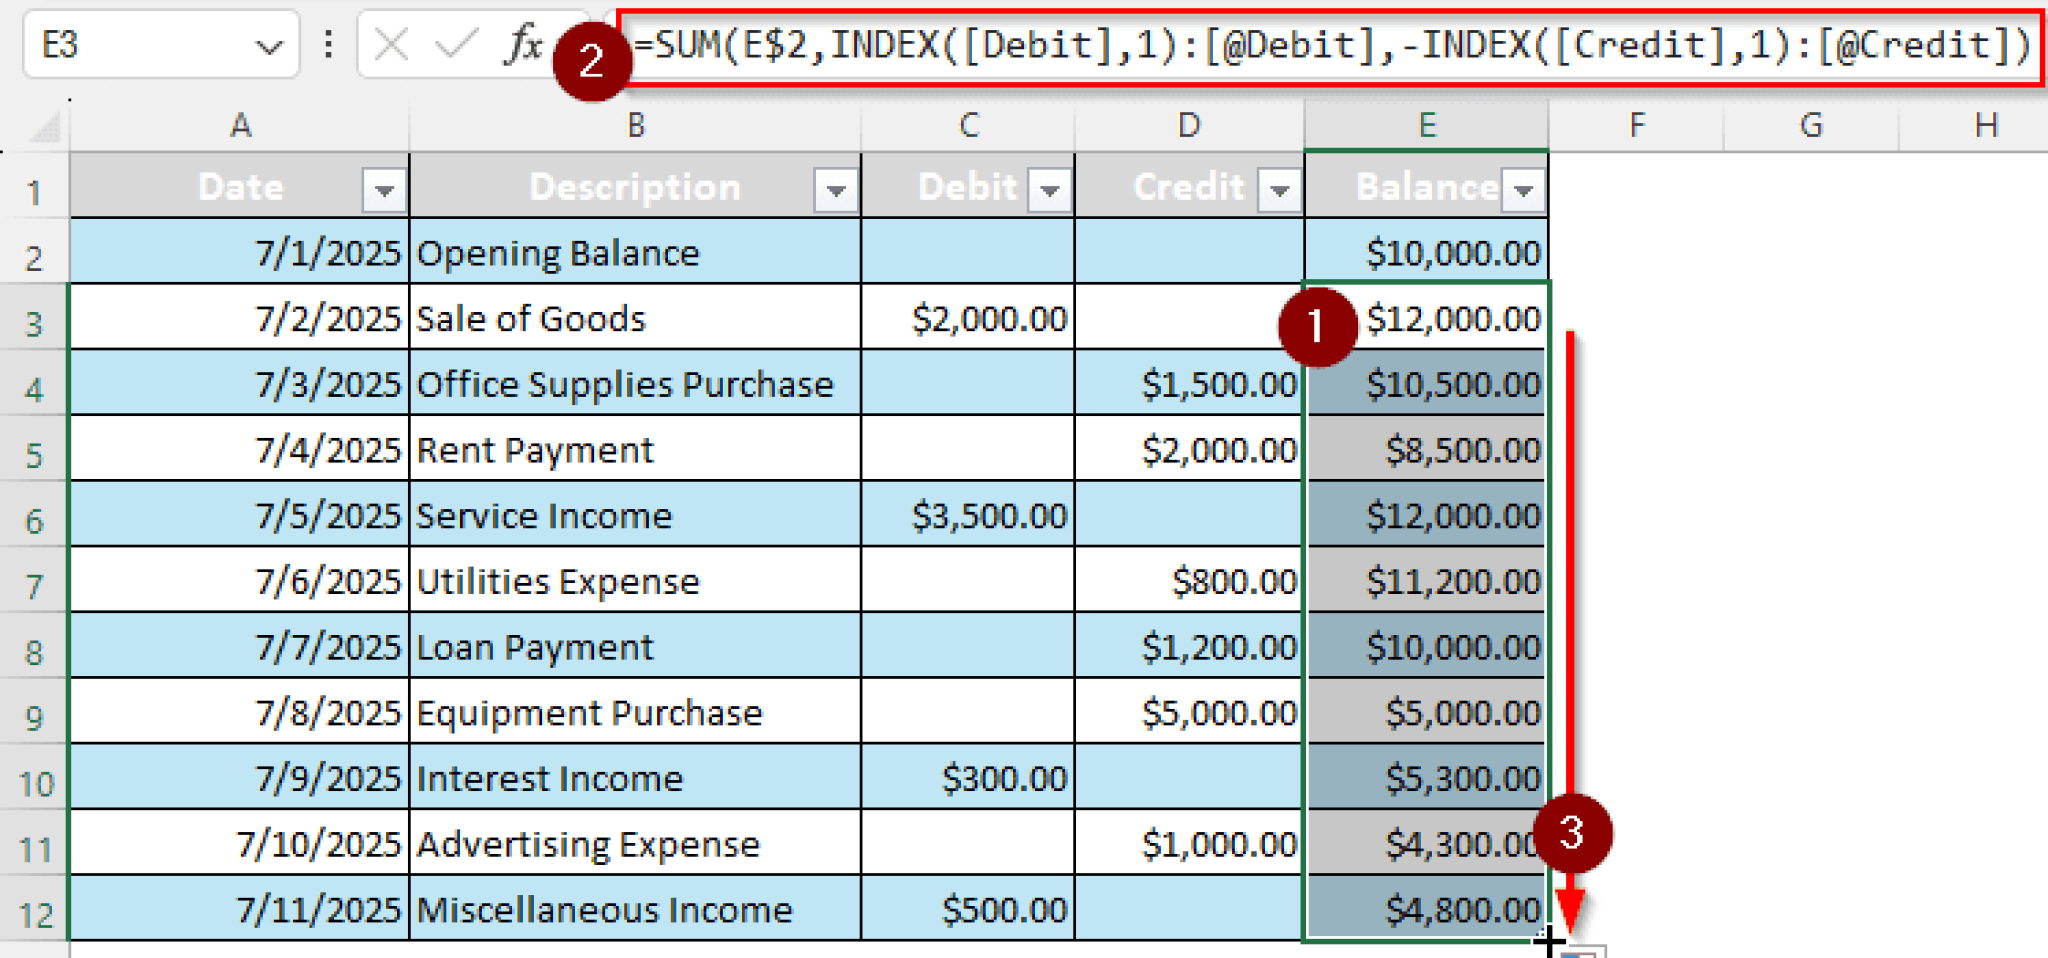Select column G header
The image size is (2048, 958).
point(1809,126)
